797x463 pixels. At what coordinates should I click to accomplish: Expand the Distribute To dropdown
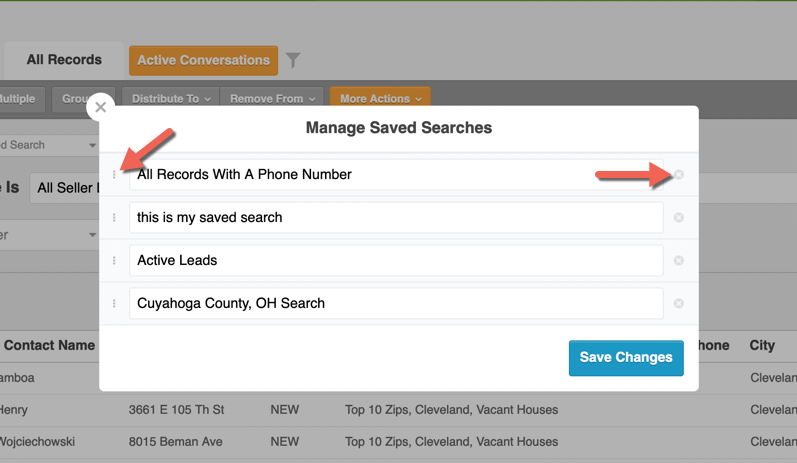[171, 99]
